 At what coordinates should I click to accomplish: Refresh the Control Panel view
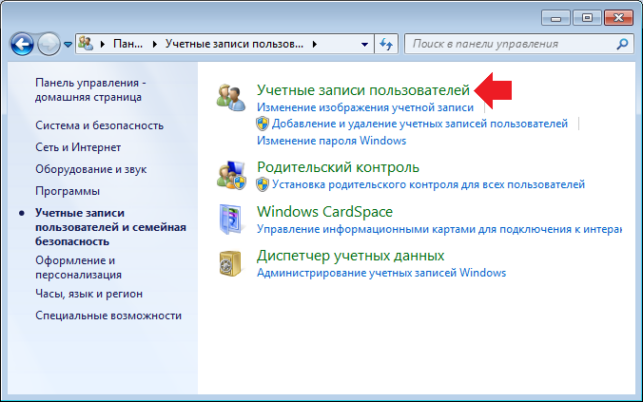pos(386,44)
